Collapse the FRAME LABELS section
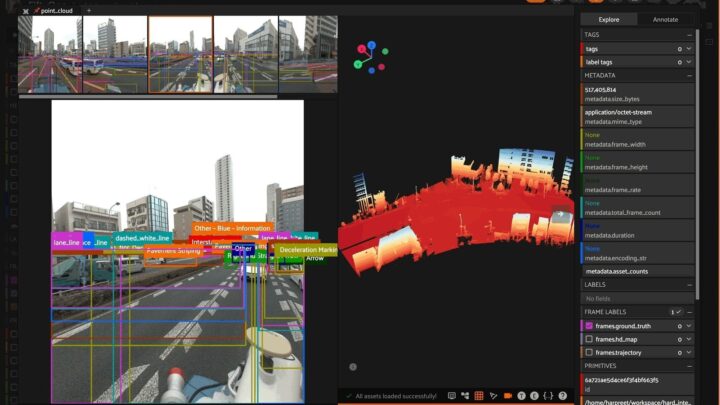This screenshot has height=405, width=720. (689, 312)
